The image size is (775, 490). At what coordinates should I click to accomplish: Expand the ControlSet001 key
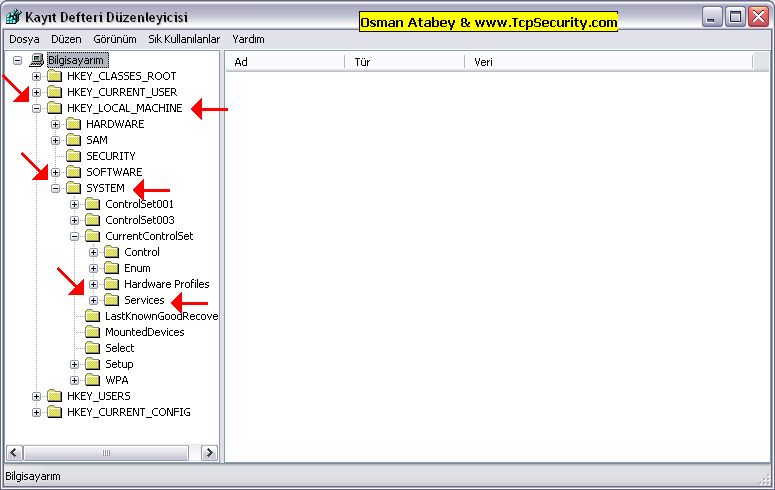[x=75, y=204]
